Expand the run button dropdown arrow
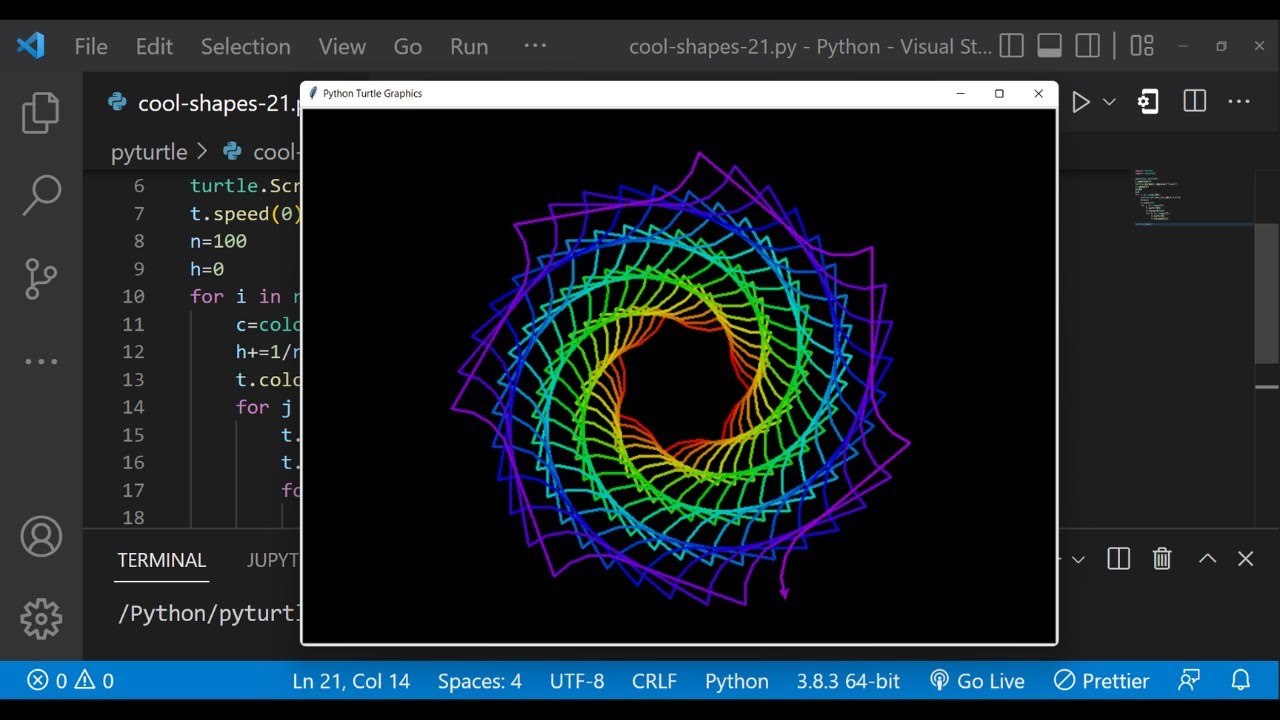Image resolution: width=1280 pixels, height=720 pixels. tap(1109, 102)
